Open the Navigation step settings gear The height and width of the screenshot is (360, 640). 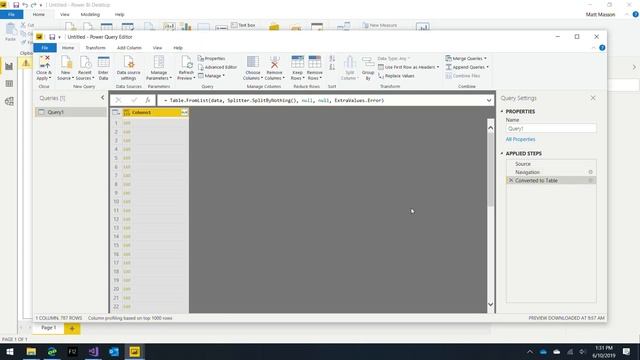[591, 172]
